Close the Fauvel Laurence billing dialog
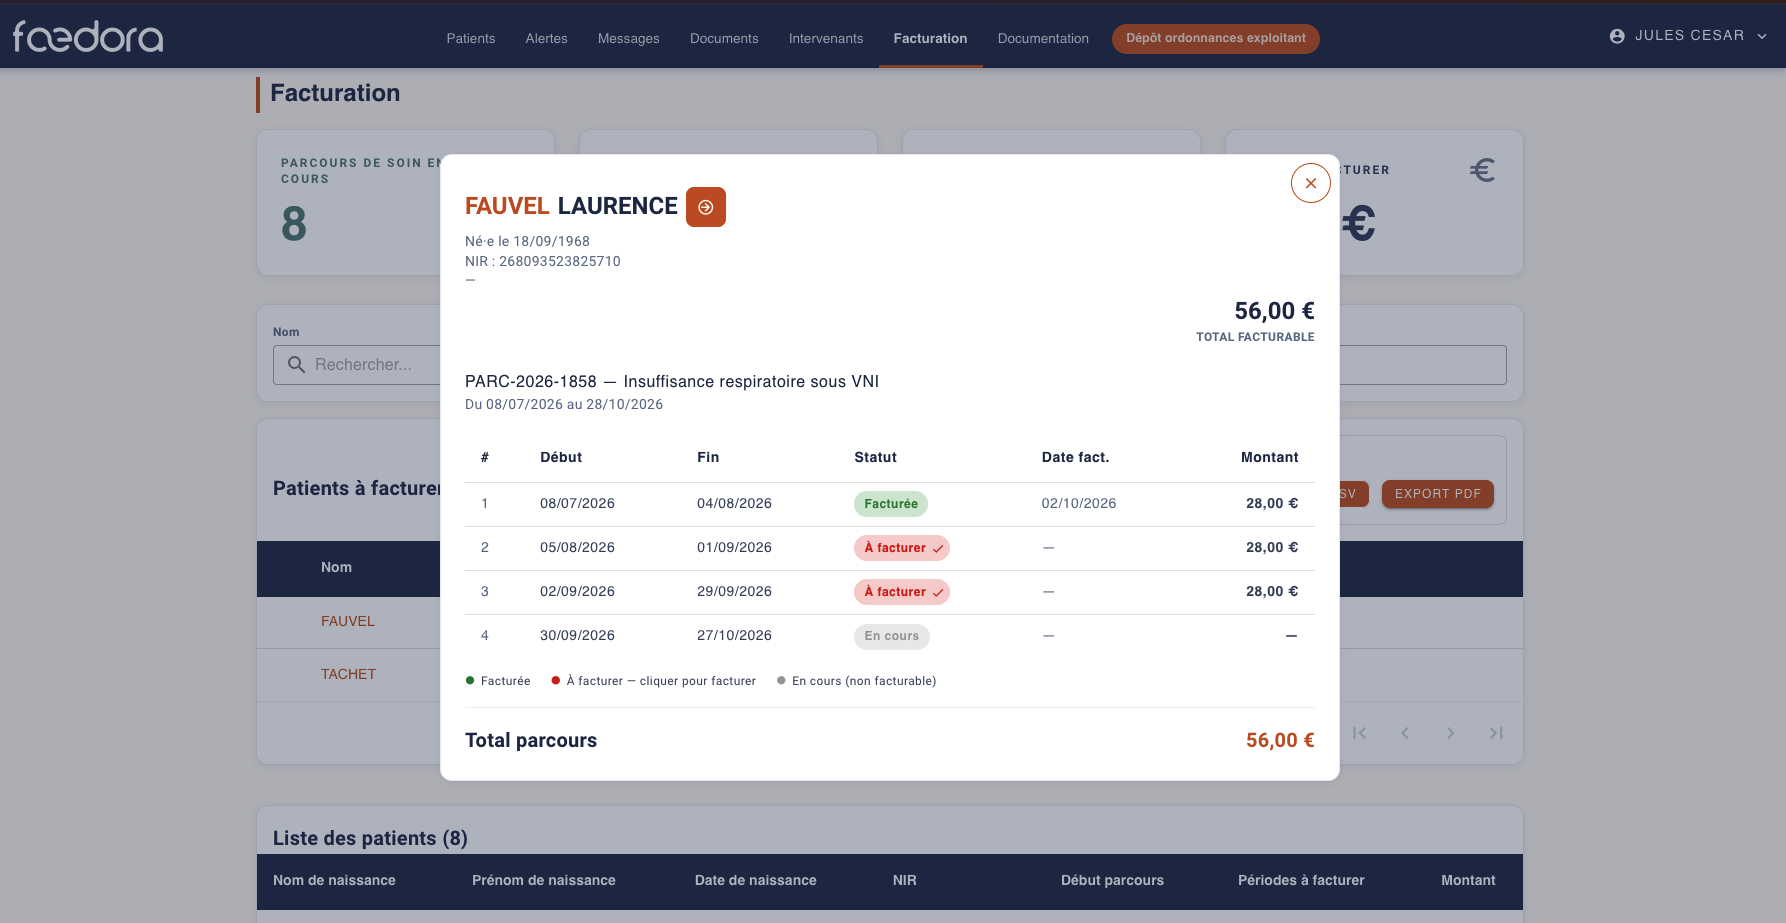This screenshot has width=1786, height=923. click(x=1310, y=183)
